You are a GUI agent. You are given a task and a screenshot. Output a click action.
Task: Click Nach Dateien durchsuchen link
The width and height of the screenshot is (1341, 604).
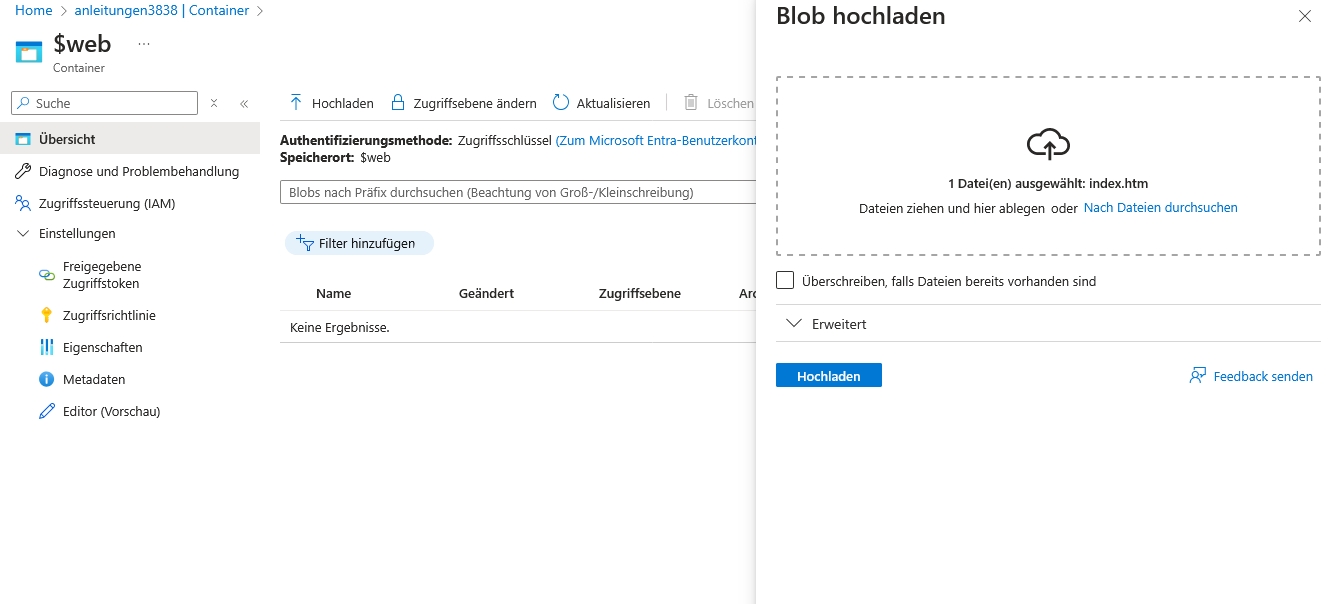(1160, 208)
